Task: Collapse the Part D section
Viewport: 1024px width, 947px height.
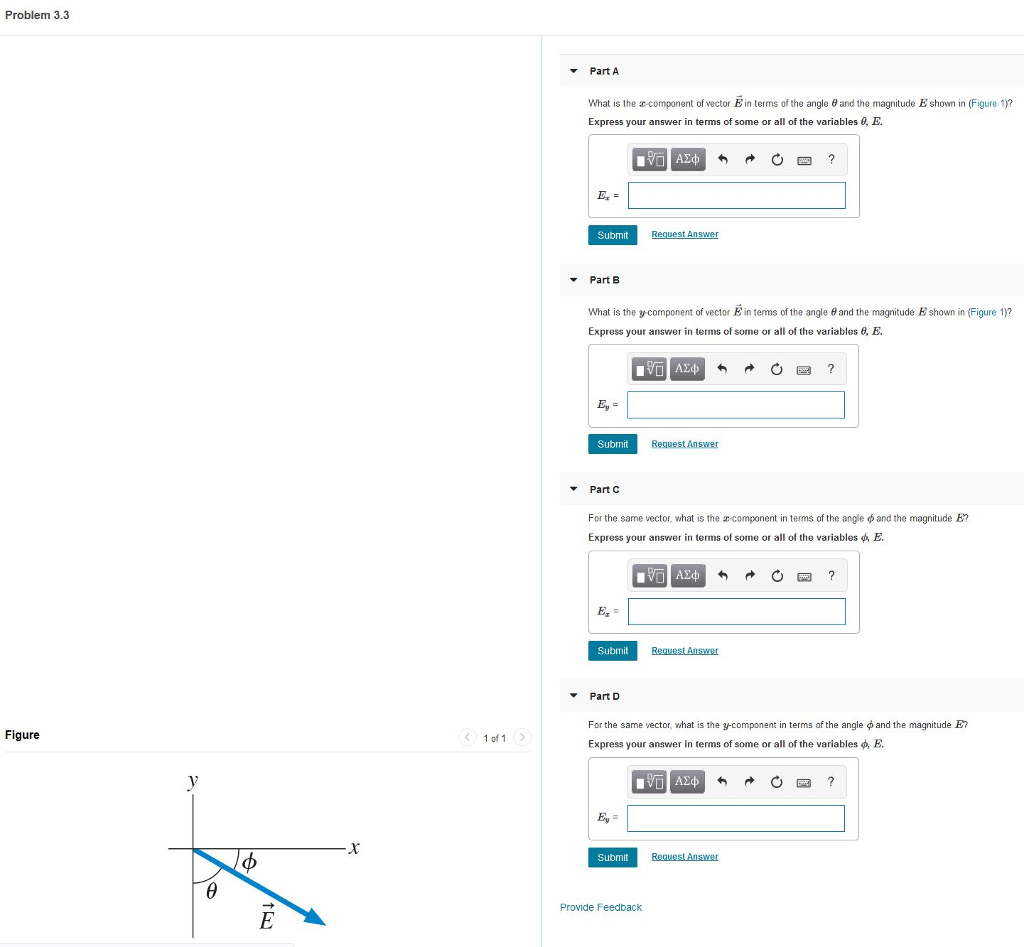Action: pyautogui.click(x=573, y=695)
